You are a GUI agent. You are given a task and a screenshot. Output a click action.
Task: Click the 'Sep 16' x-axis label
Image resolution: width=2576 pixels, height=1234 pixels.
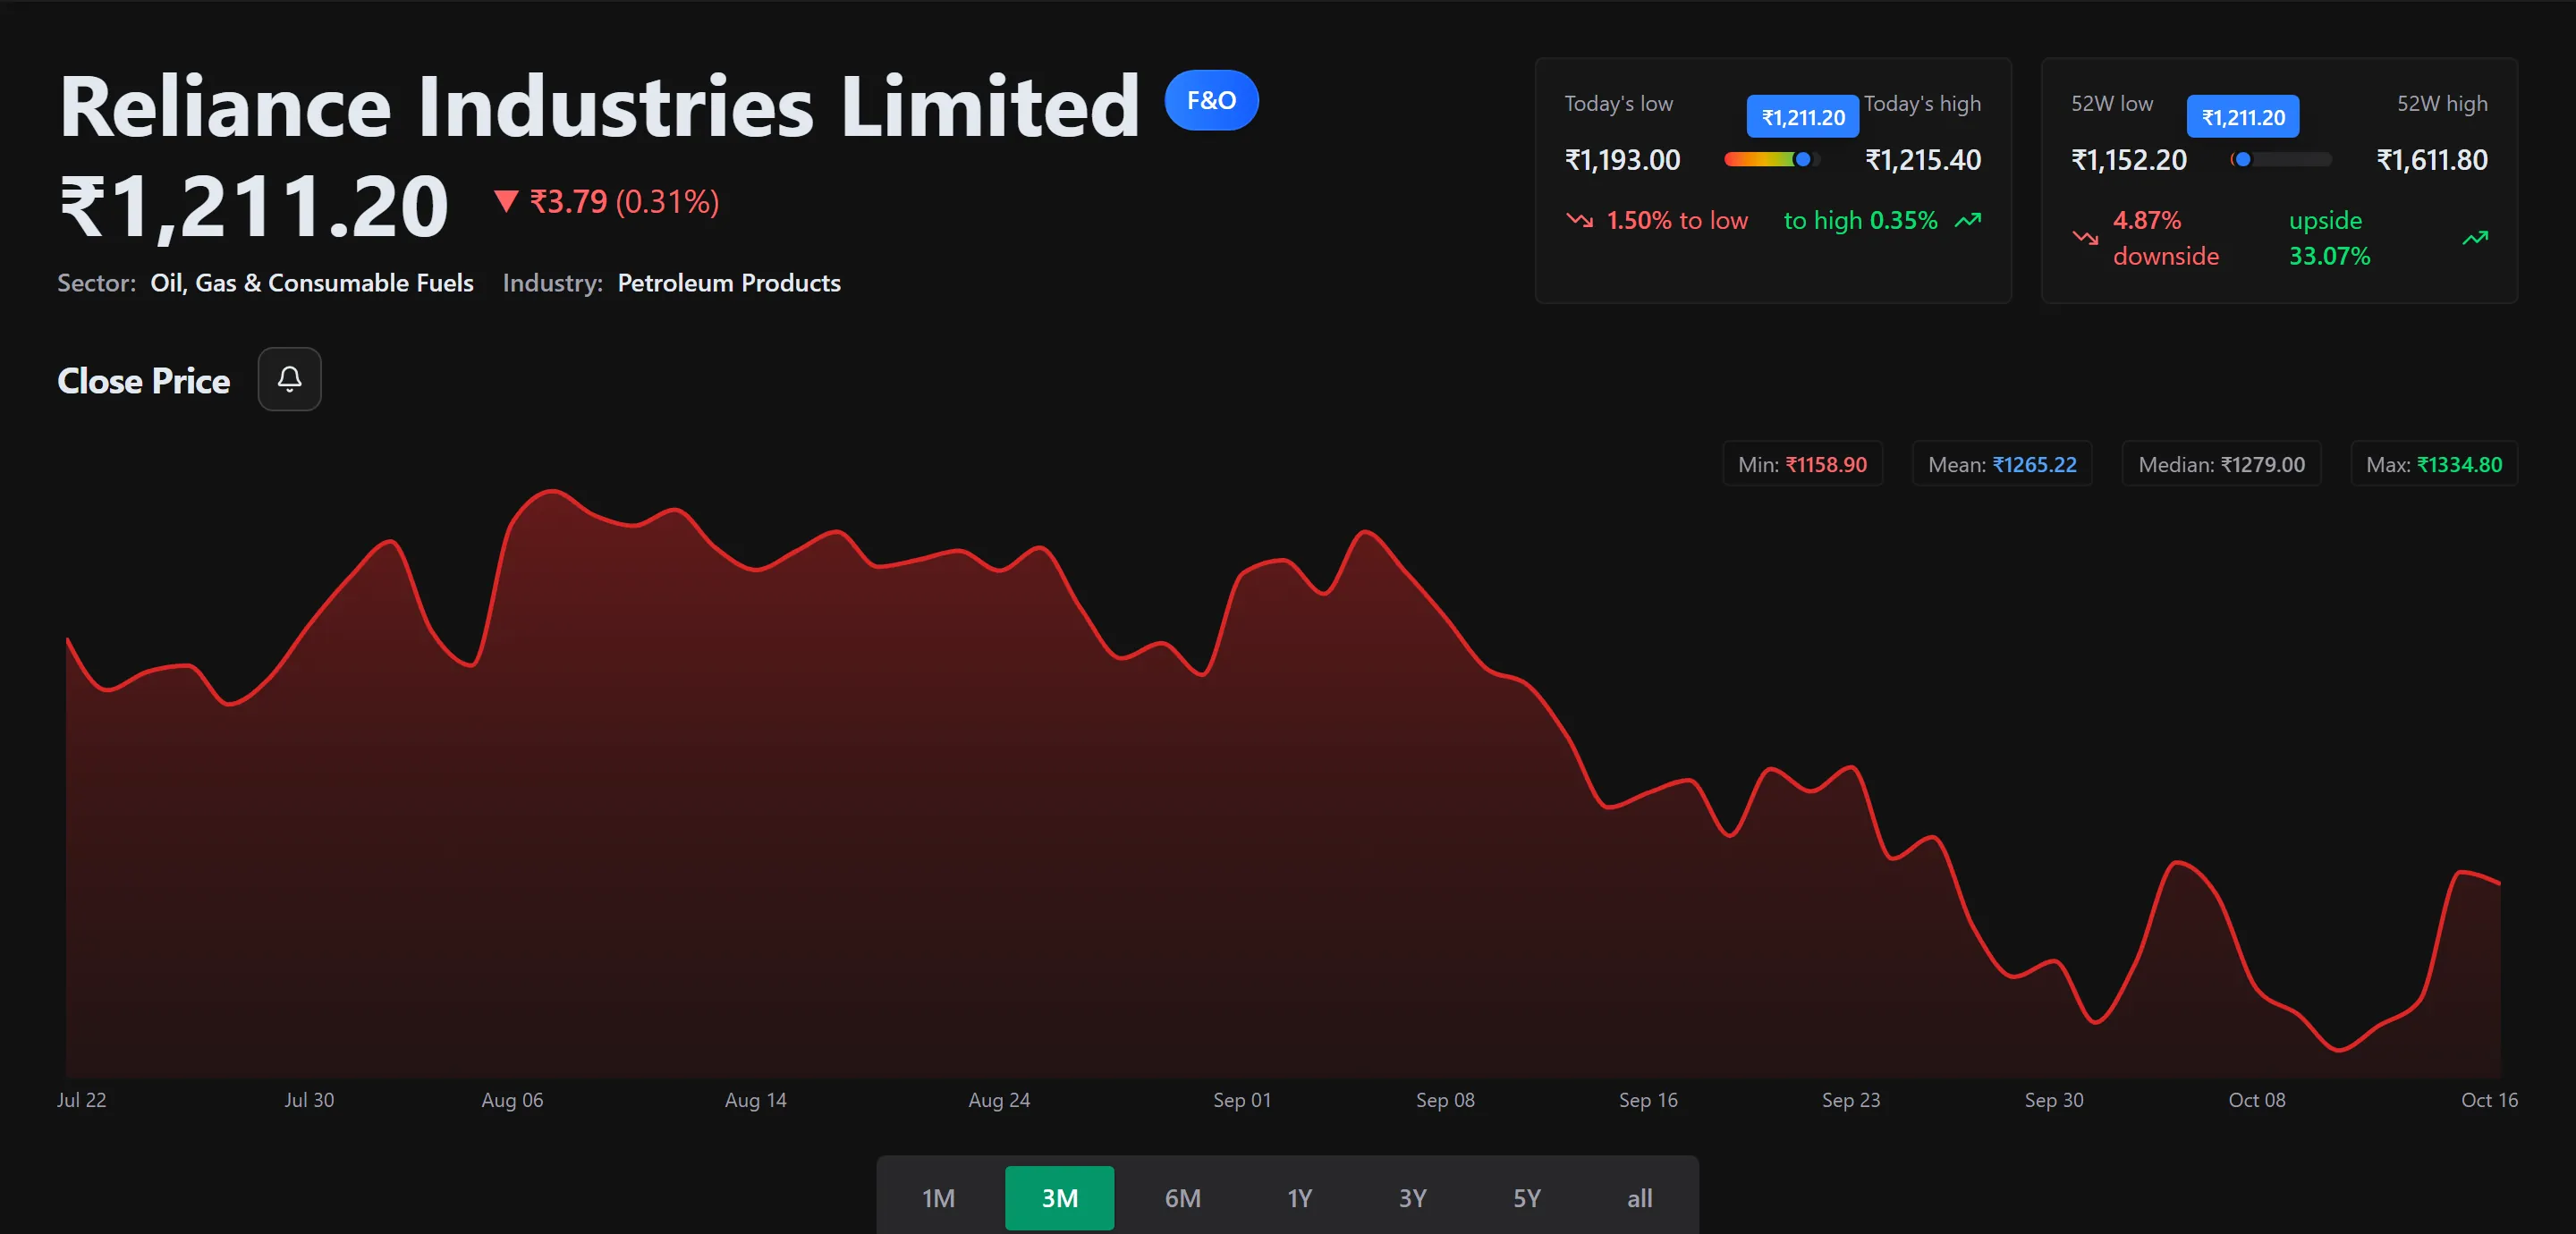click(x=1648, y=1100)
